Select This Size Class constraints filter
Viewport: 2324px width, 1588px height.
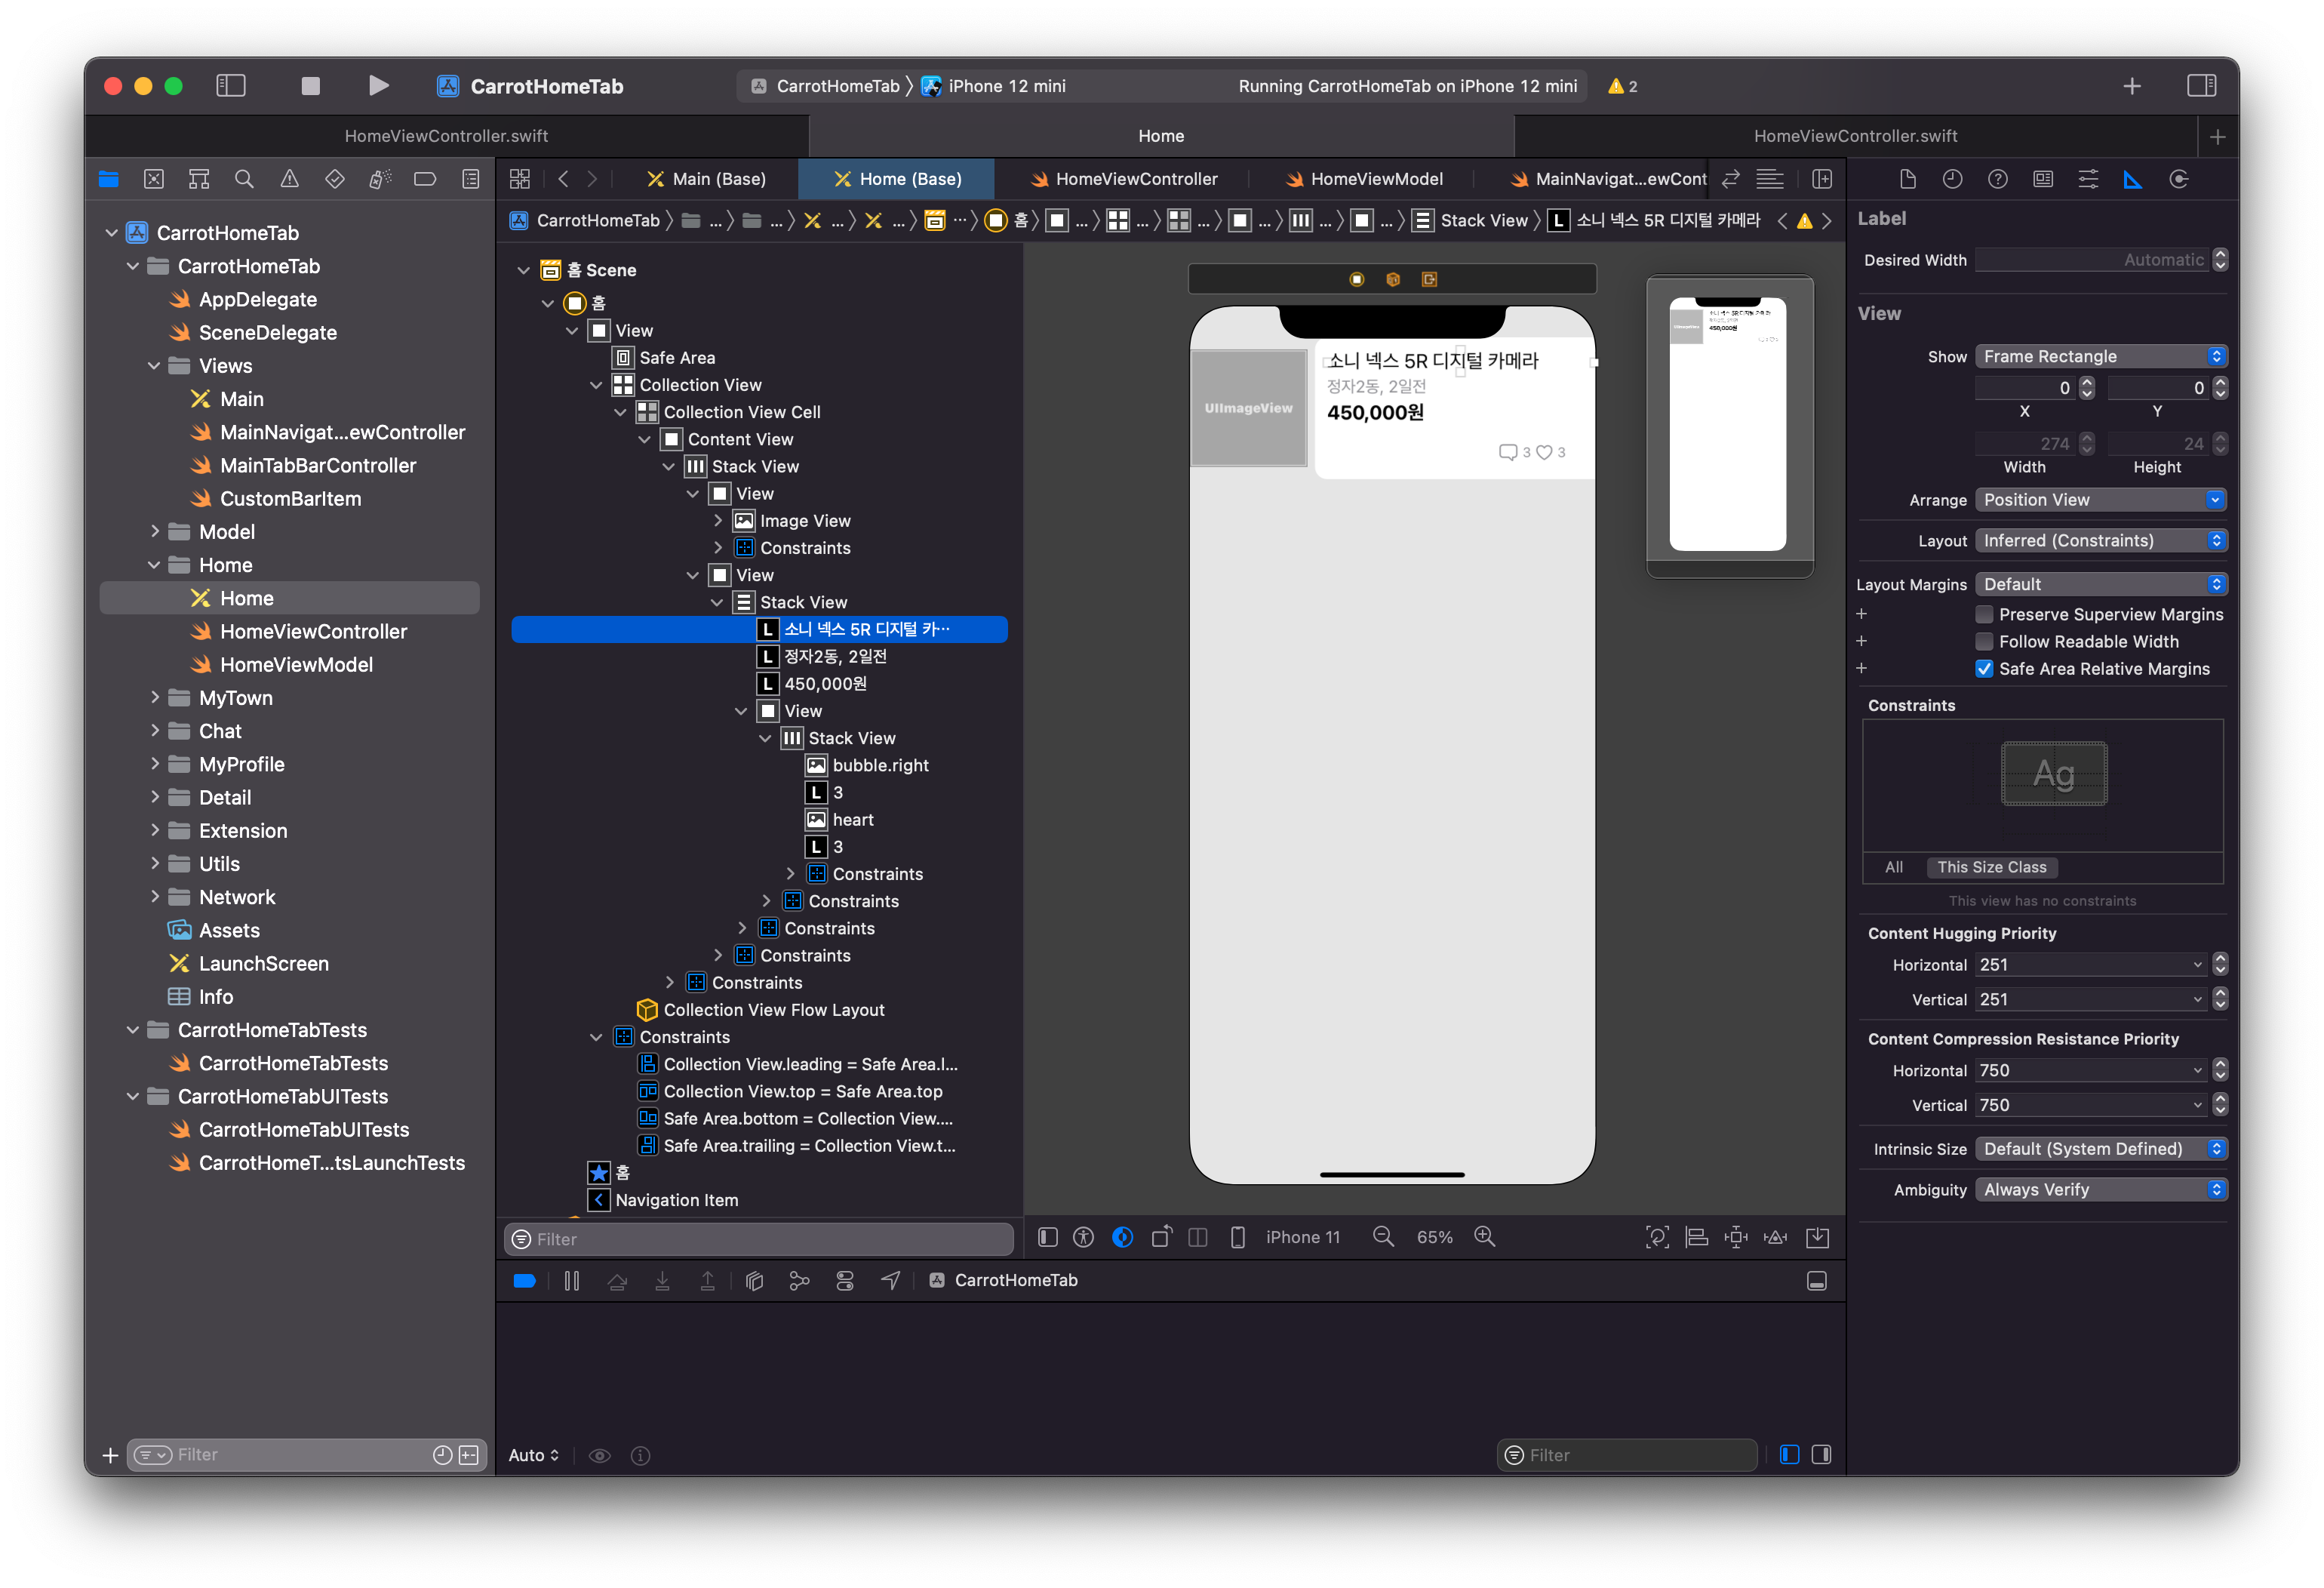click(1991, 867)
